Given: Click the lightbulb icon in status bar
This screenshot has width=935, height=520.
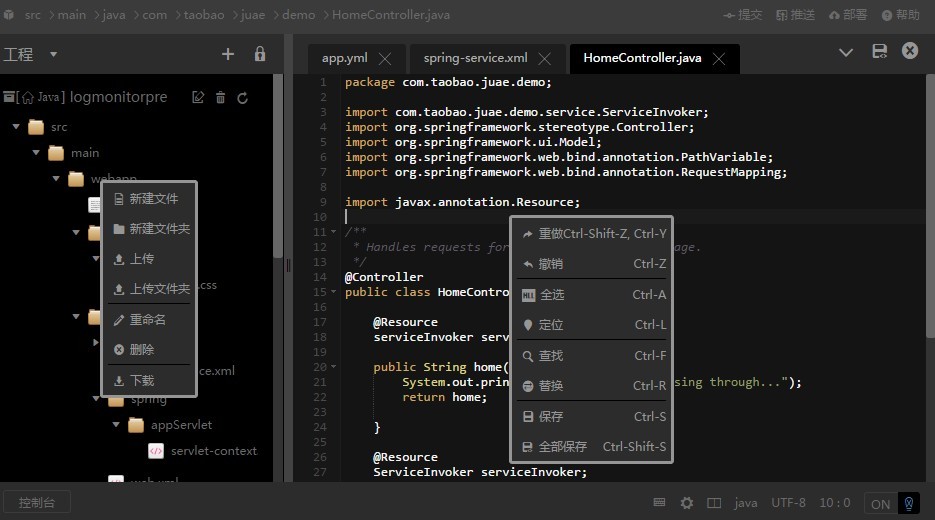Looking at the screenshot, I should [x=908, y=504].
